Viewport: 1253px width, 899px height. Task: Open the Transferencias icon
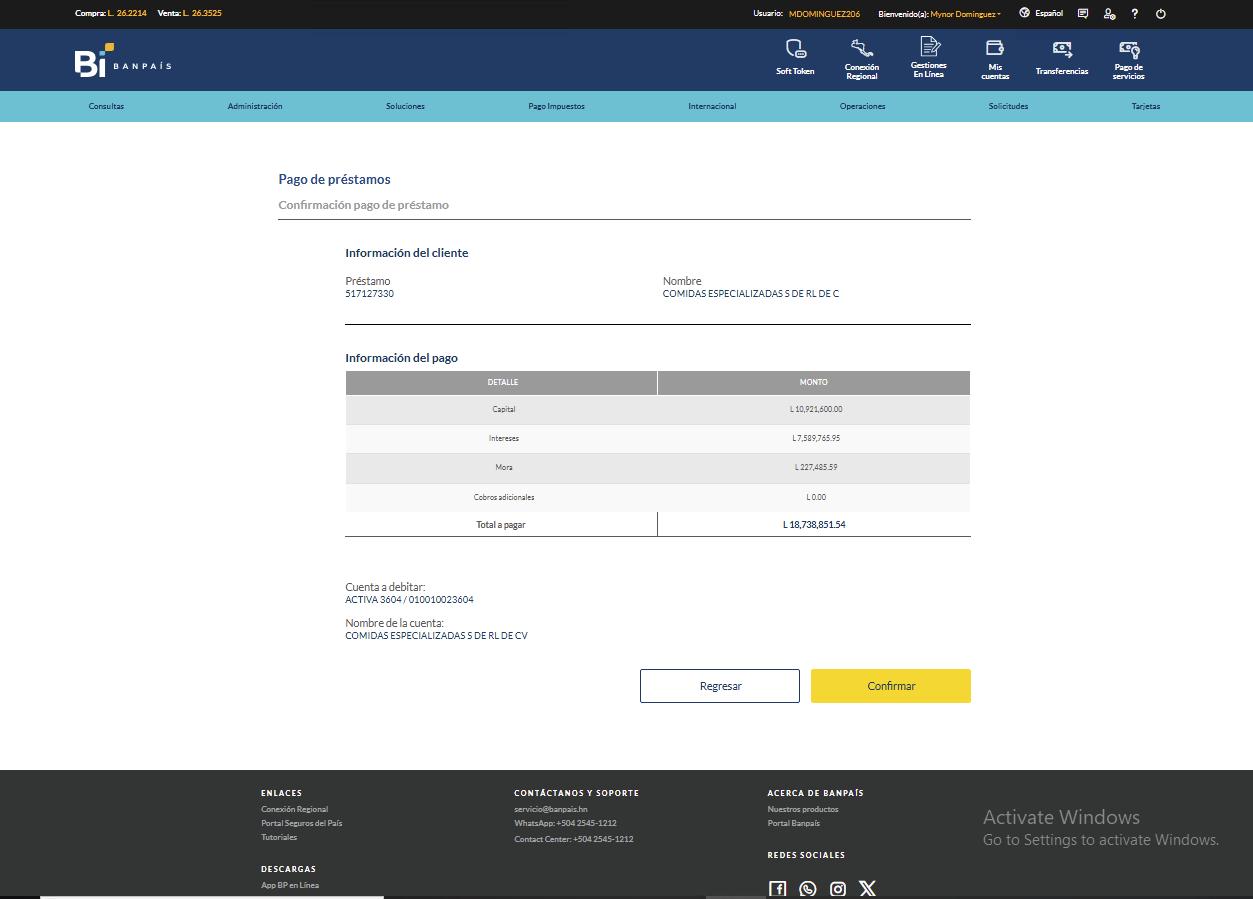pos(1062,49)
